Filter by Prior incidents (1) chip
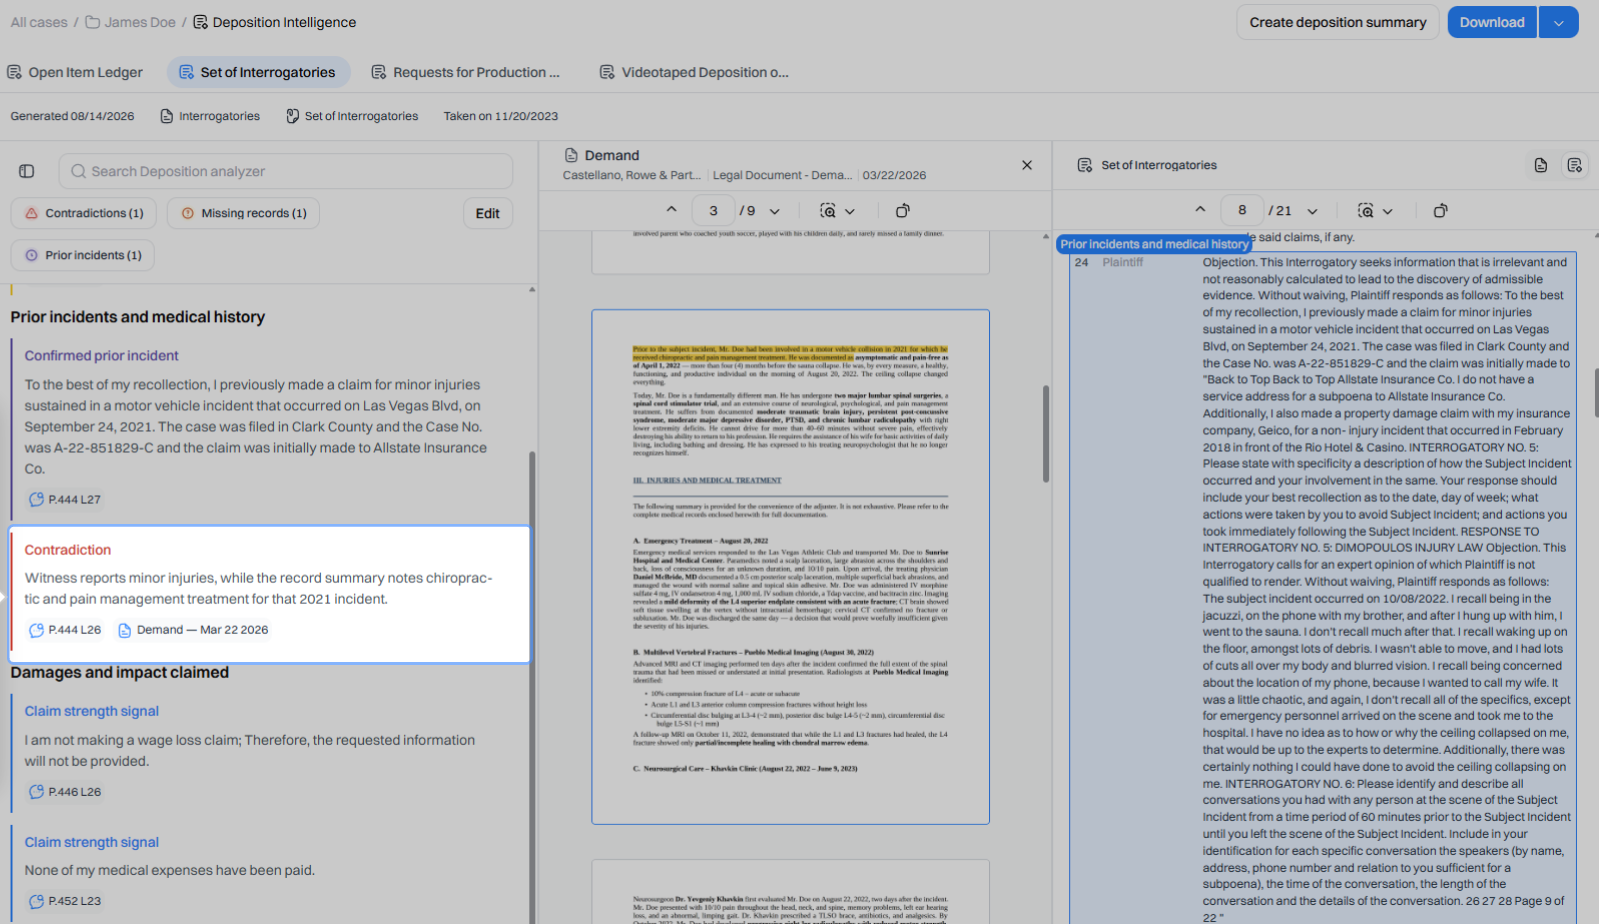The height and width of the screenshot is (924, 1599). (x=83, y=255)
